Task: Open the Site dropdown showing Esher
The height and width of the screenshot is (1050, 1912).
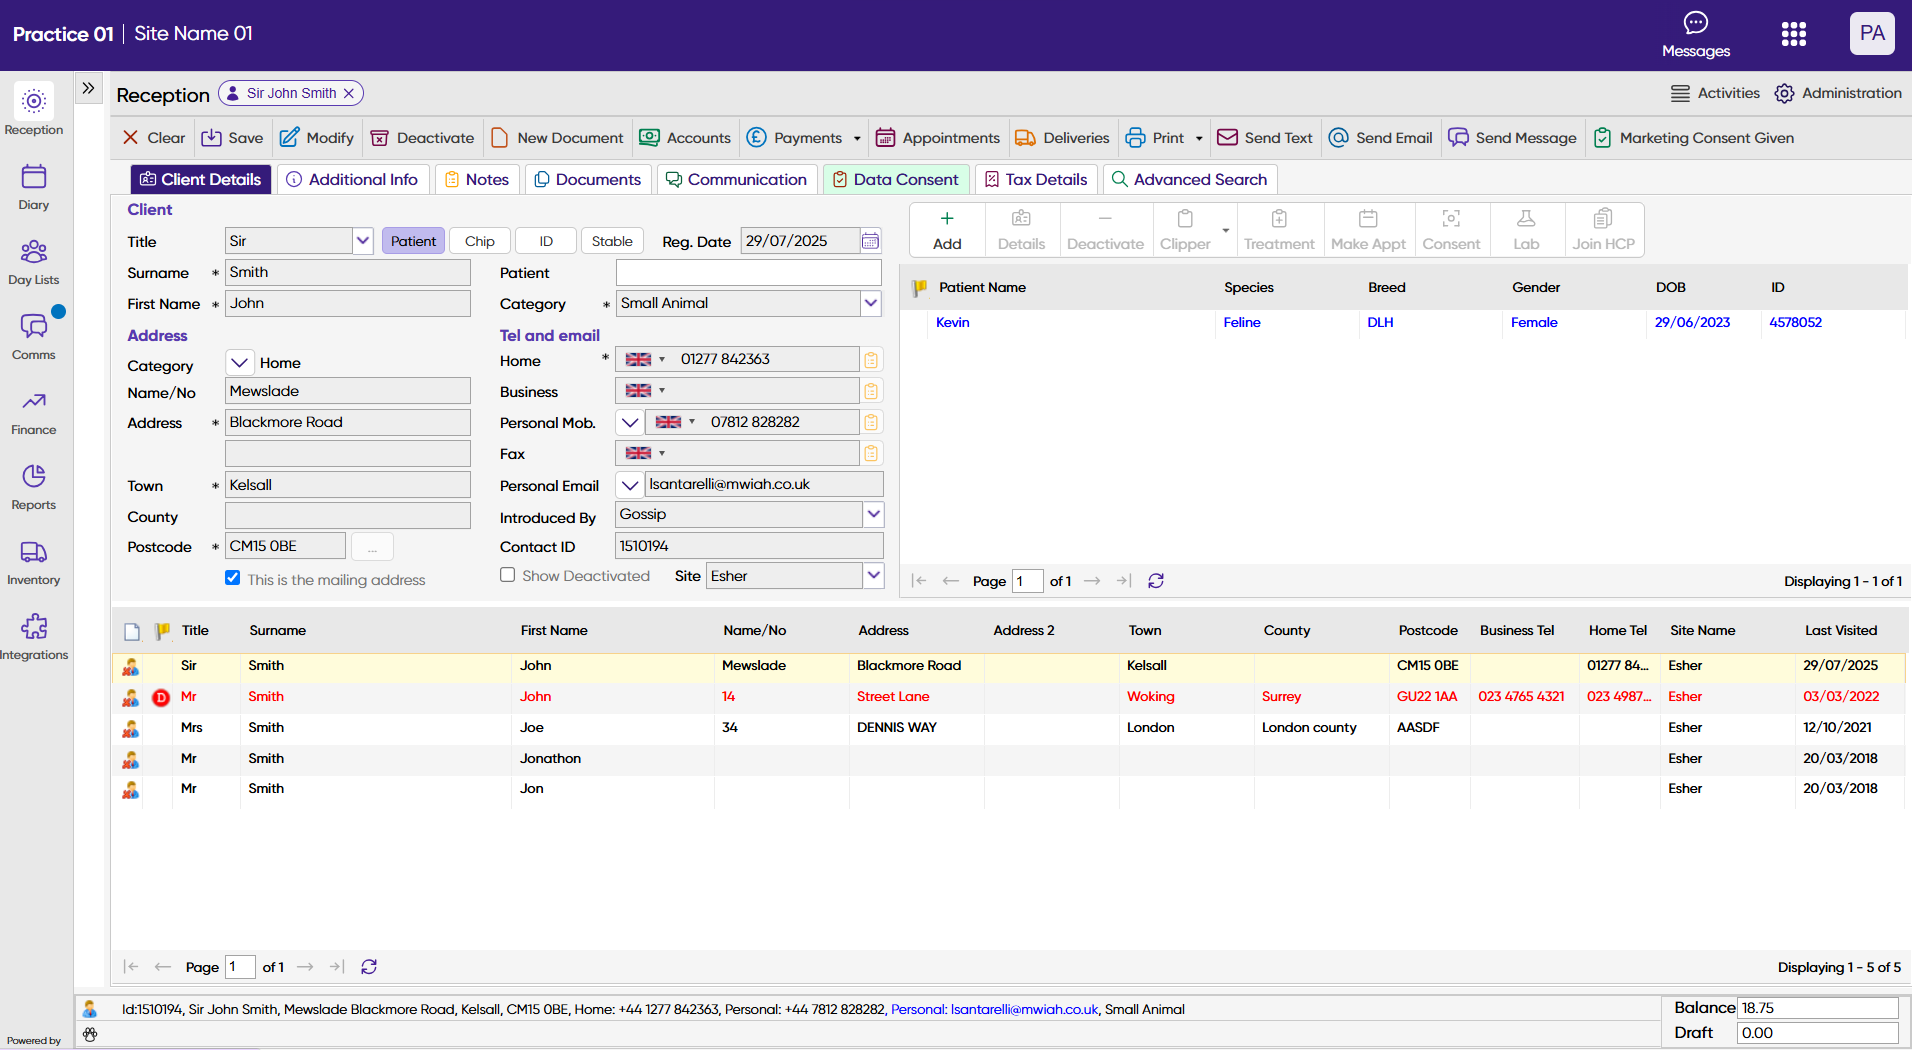Action: [873, 575]
